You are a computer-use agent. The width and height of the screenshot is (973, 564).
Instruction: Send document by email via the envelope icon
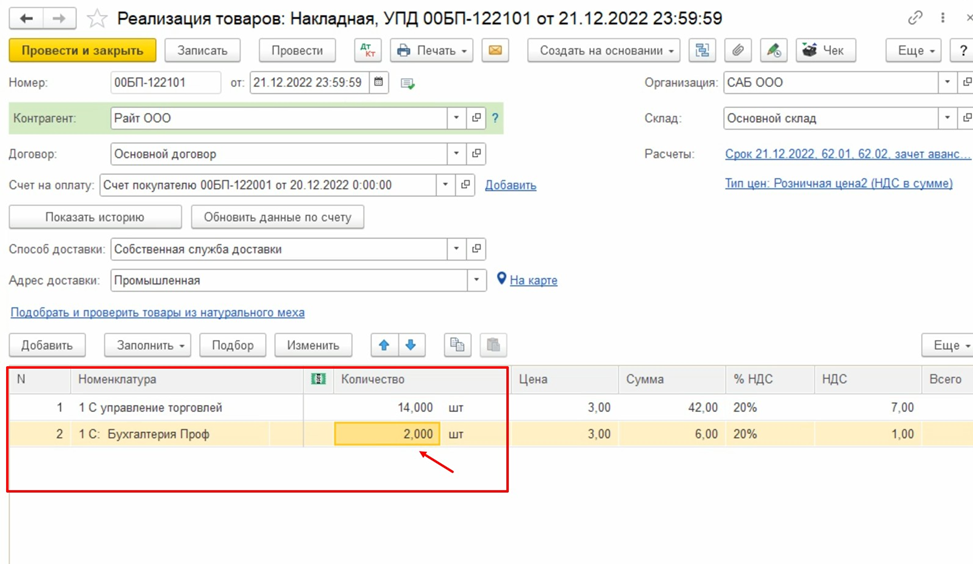click(495, 50)
